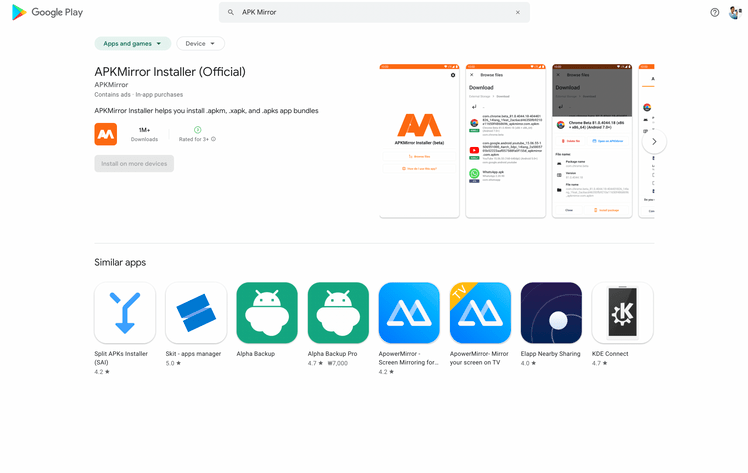Open Skit apps manager app

[x=196, y=313]
